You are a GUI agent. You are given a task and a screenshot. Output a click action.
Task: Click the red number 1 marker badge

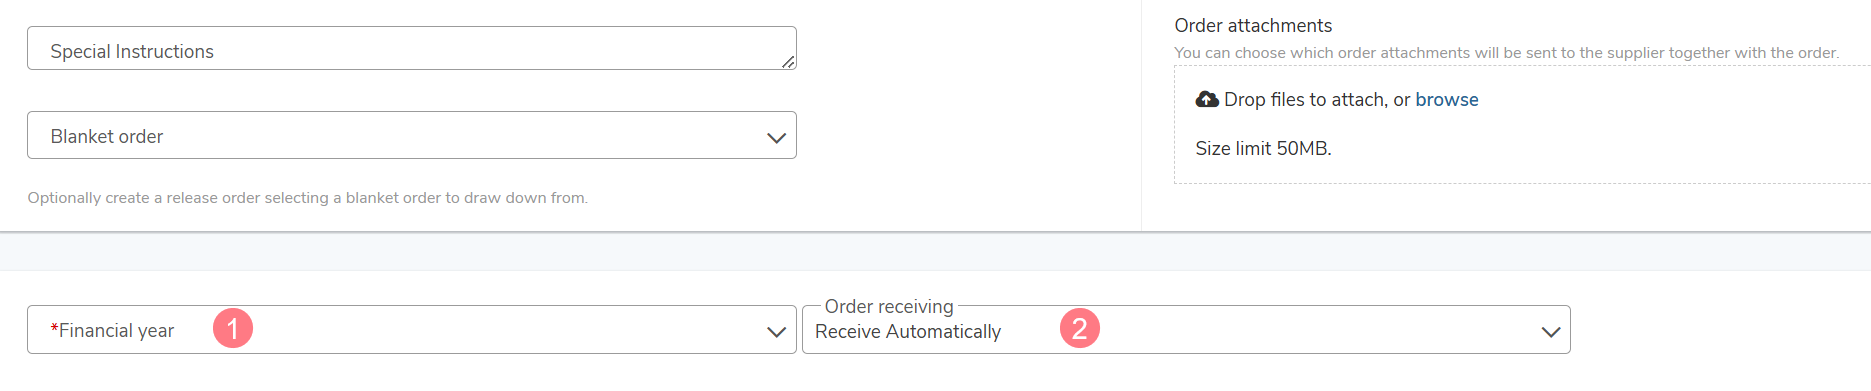coord(233,328)
